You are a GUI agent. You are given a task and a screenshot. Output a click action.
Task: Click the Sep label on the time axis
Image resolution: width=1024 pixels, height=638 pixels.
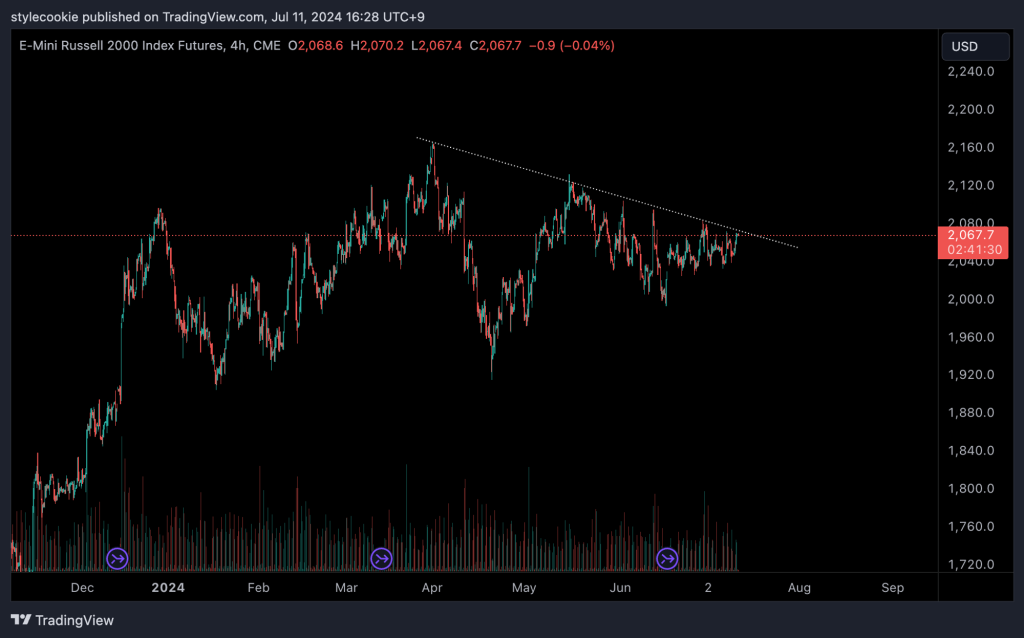pyautogui.click(x=892, y=588)
